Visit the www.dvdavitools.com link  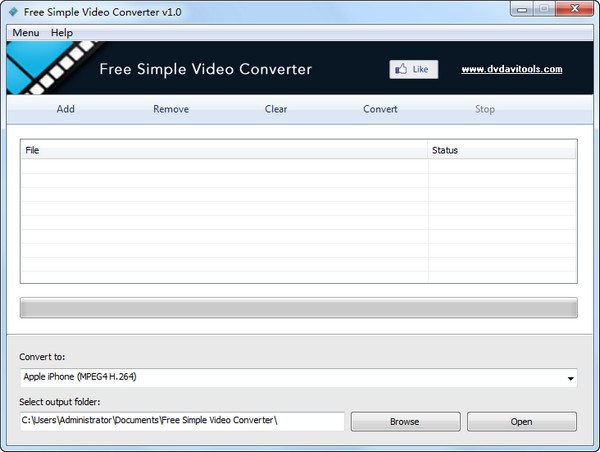pyautogui.click(x=511, y=69)
